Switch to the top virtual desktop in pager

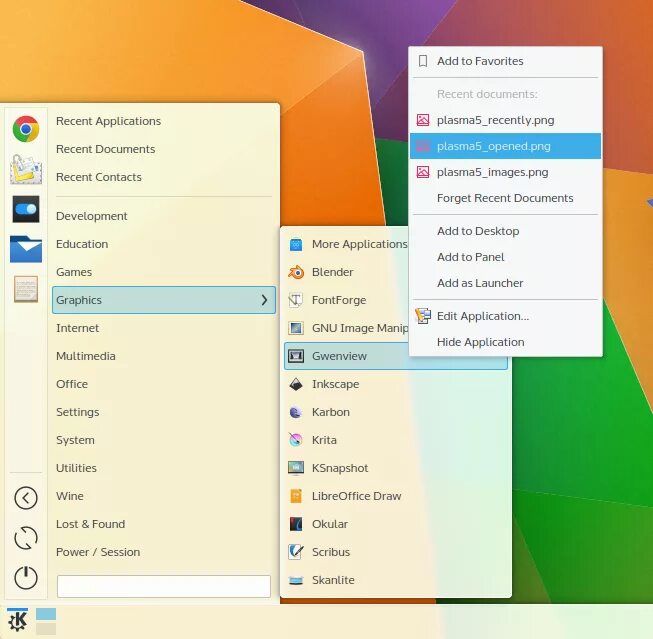pos(46,614)
